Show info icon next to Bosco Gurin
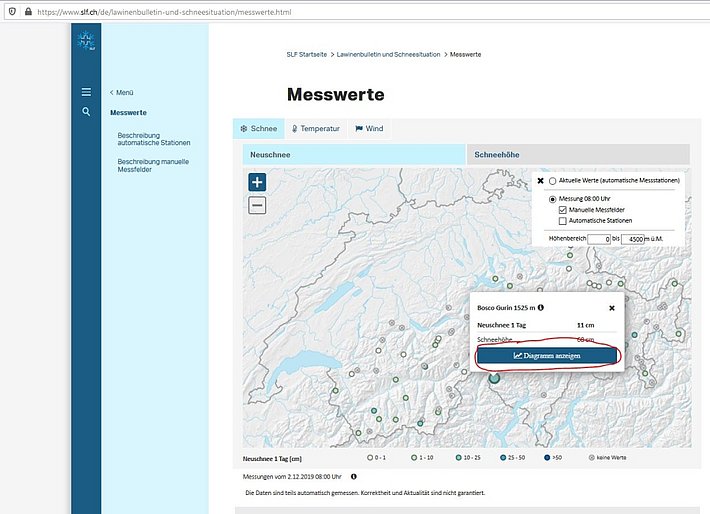The height and width of the screenshot is (514, 710). click(541, 308)
